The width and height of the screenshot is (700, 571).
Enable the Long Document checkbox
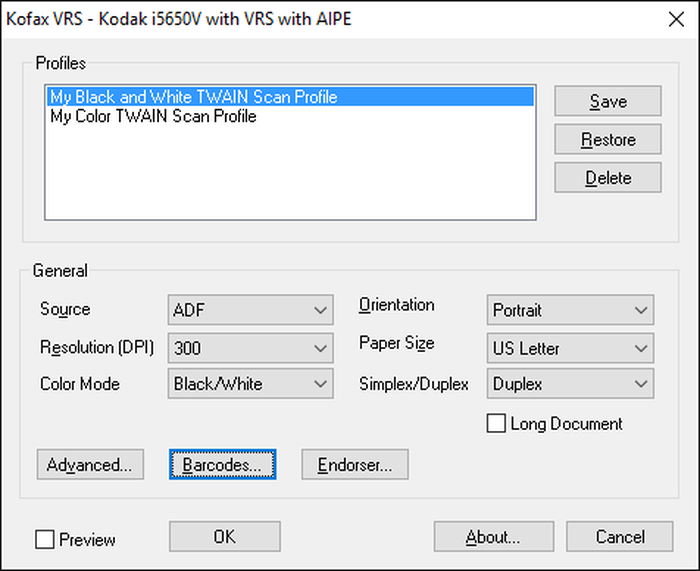pyautogui.click(x=496, y=424)
